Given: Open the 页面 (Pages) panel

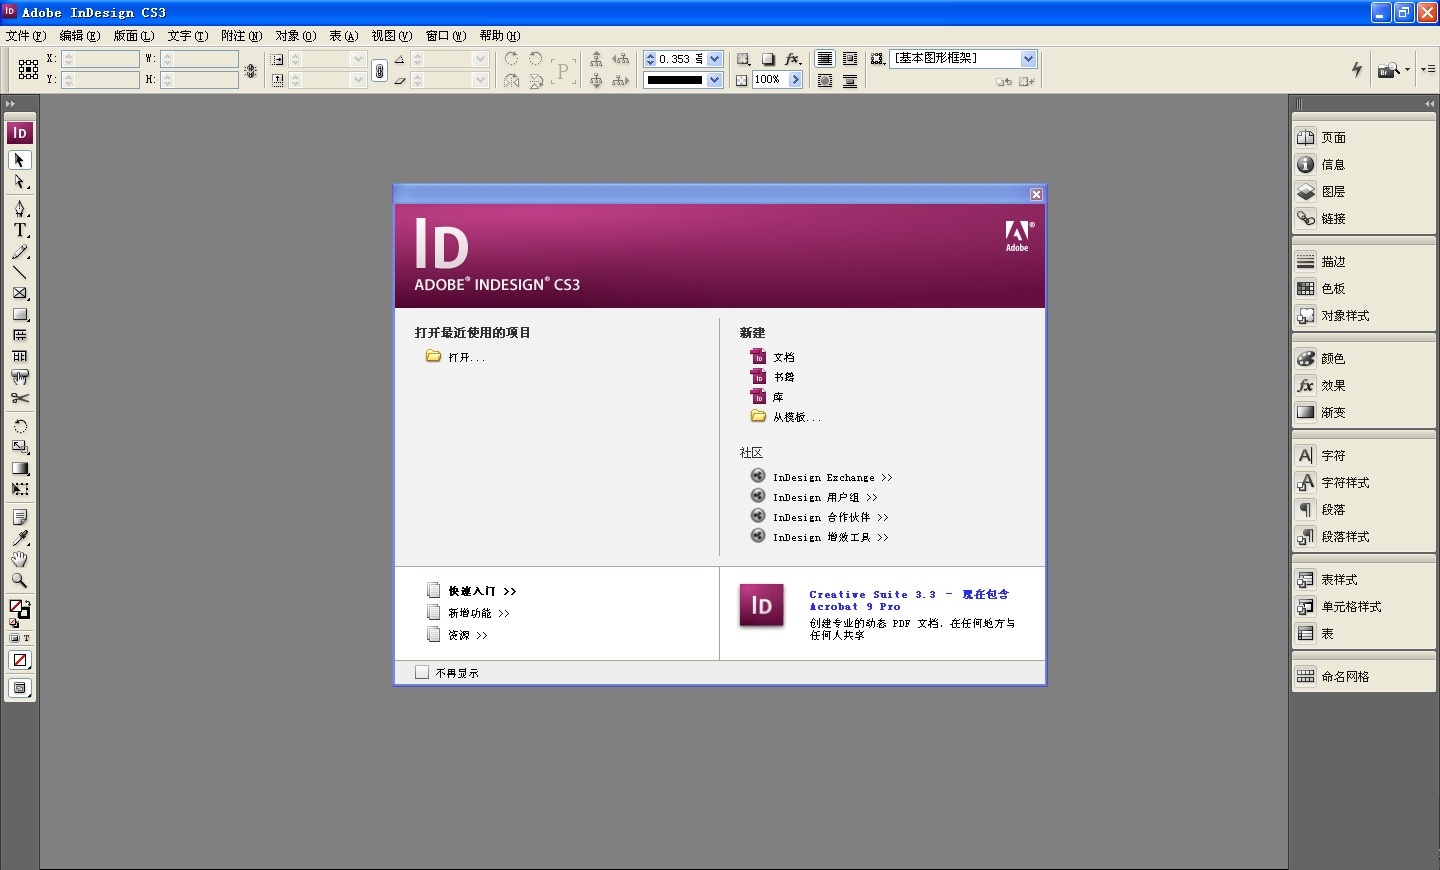Looking at the screenshot, I should click(1333, 138).
